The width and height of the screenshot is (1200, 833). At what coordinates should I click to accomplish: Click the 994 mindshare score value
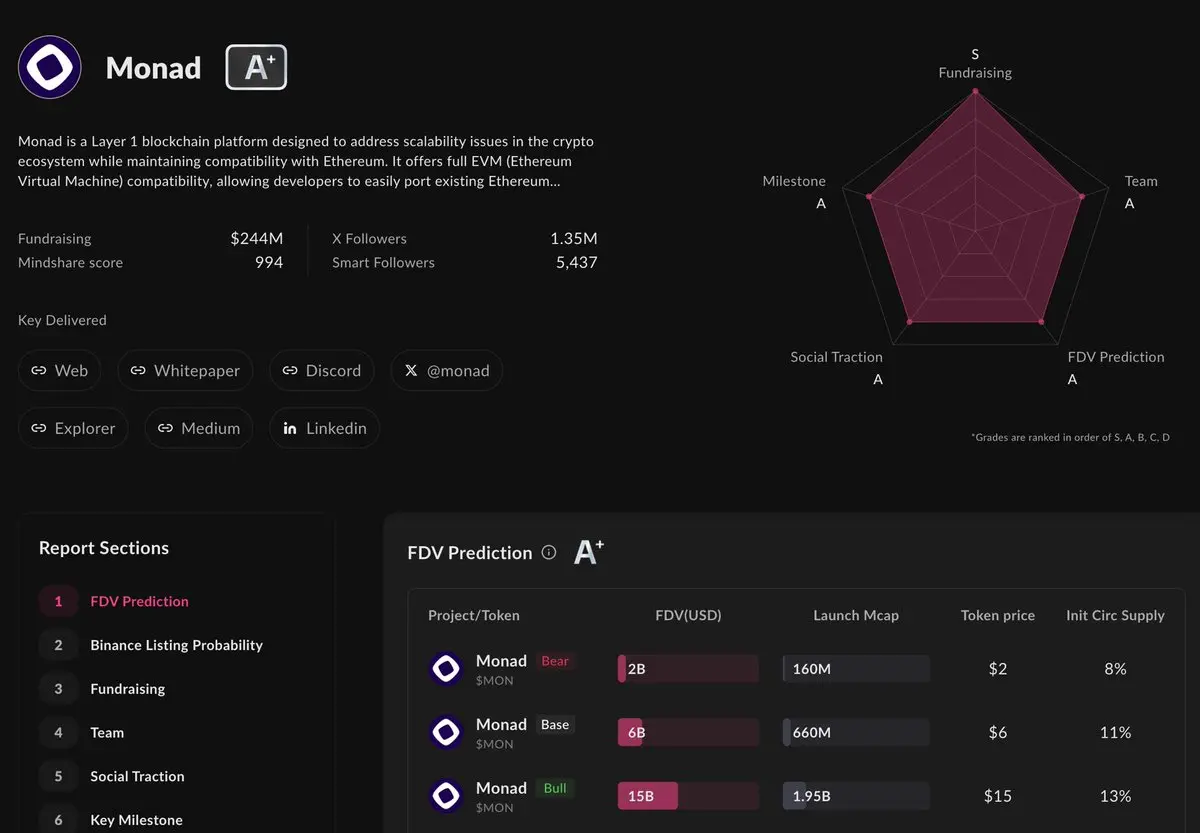268,262
